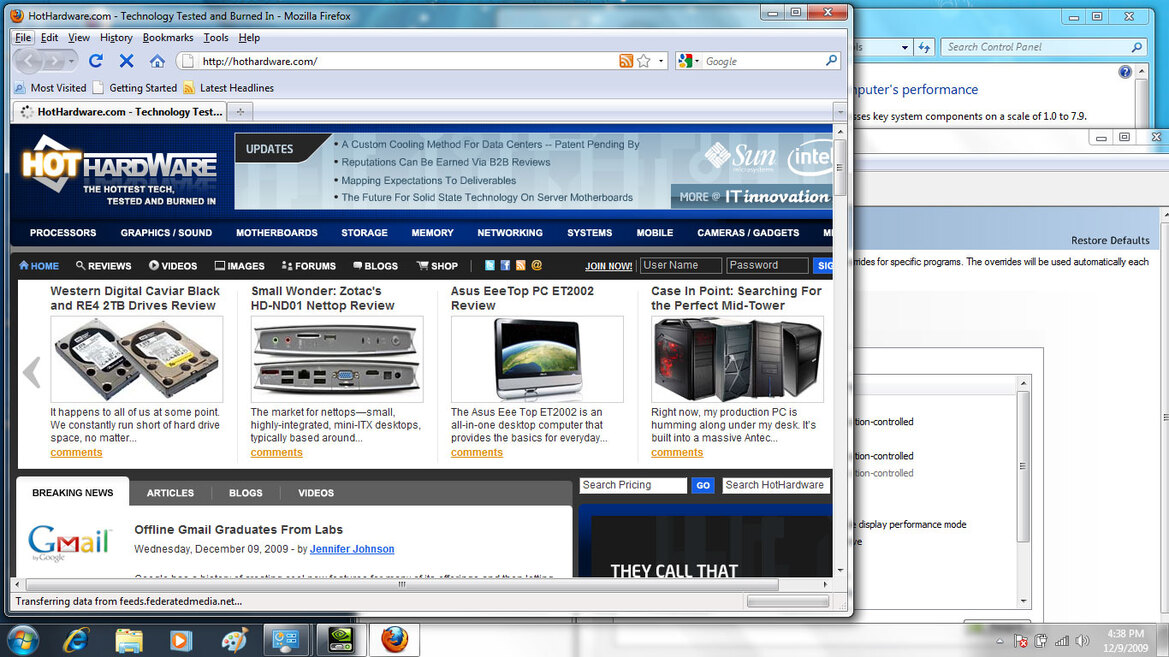Click the search magnifier in Google box
The width and height of the screenshot is (1169, 657).
(831, 60)
